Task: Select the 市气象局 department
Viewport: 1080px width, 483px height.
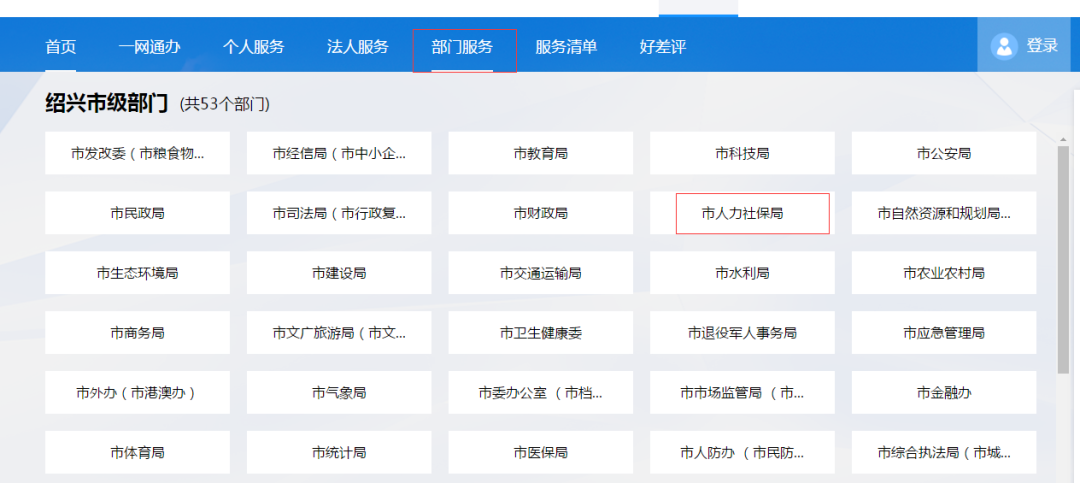Action: tap(340, 393)
